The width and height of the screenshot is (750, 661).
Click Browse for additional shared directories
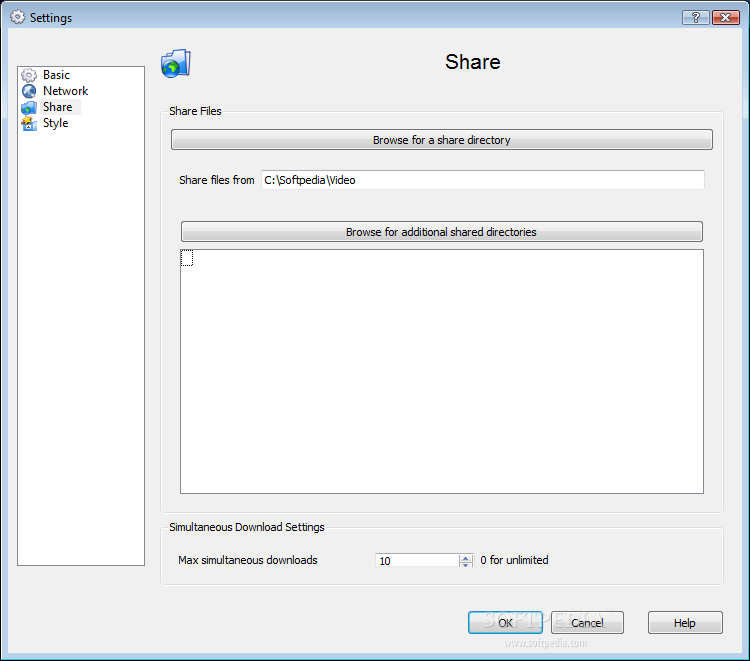tap(441, 231)
